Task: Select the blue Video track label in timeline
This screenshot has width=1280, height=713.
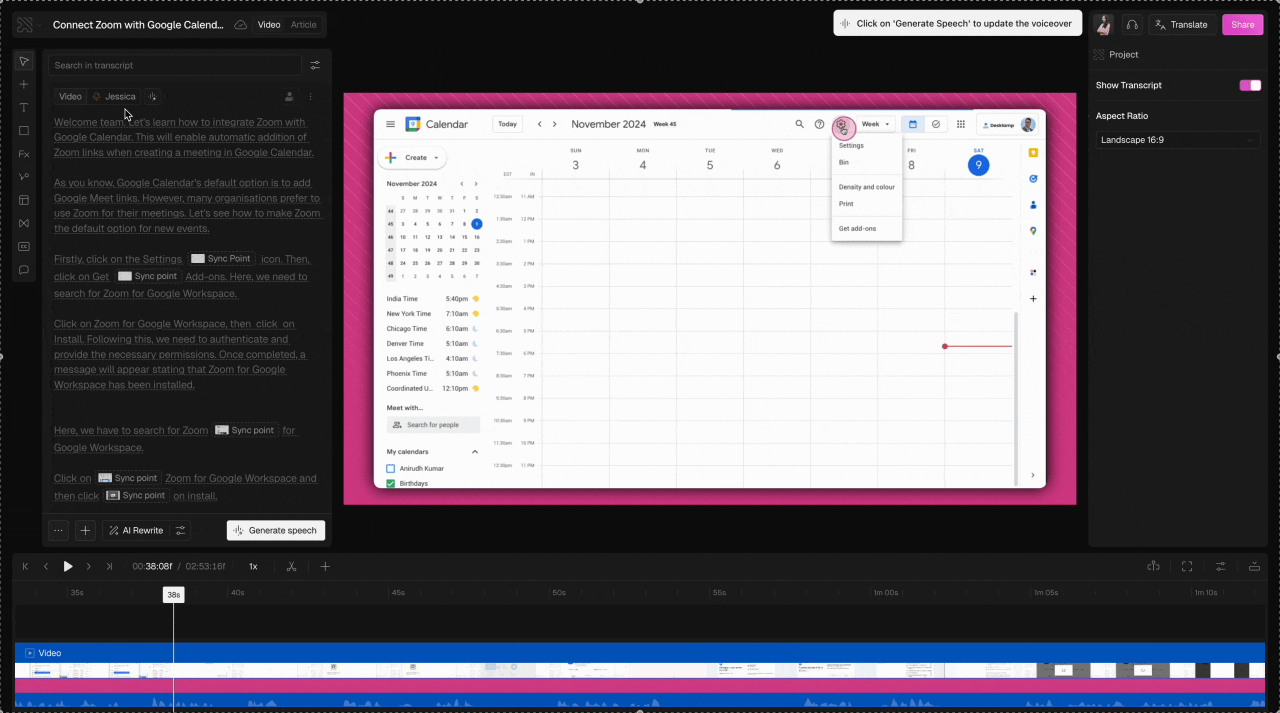Action: 44,653
